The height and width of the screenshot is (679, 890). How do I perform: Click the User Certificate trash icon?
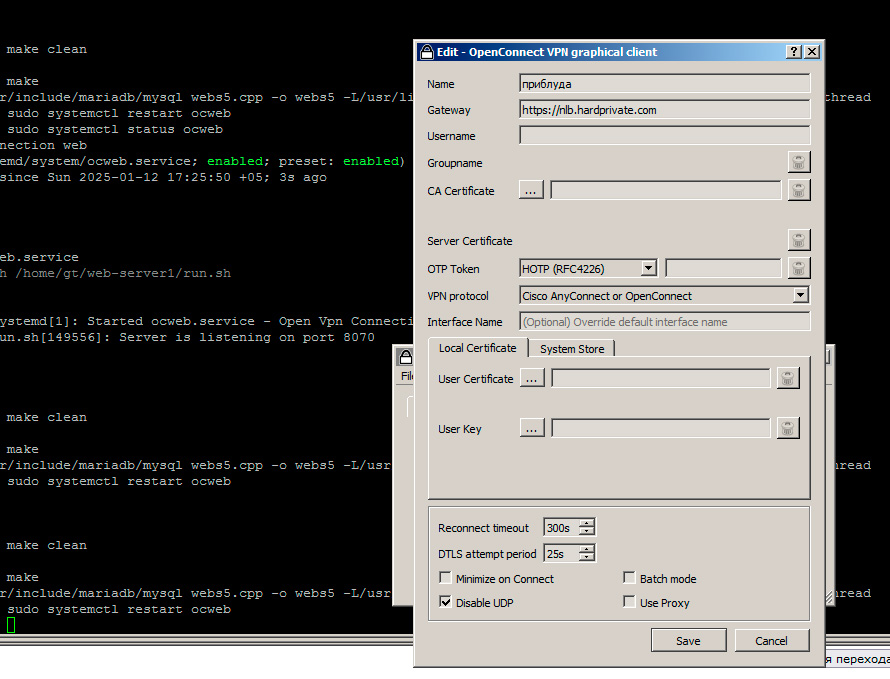(788, 378)
